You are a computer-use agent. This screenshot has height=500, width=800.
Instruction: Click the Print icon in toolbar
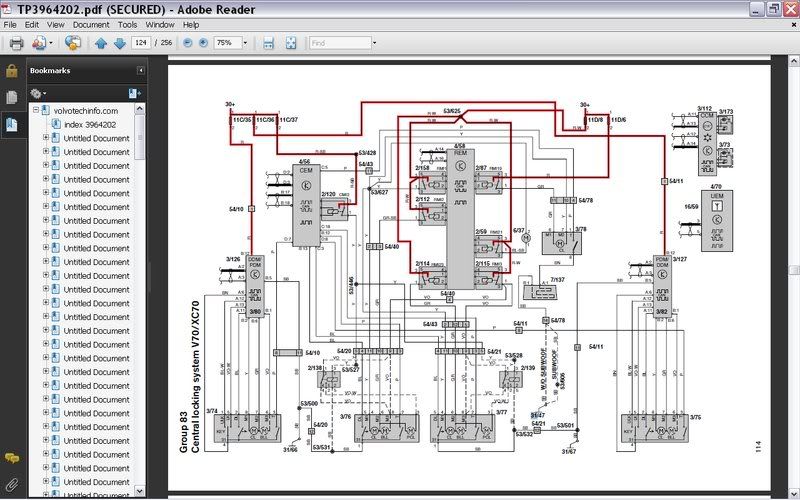(16, 43)
